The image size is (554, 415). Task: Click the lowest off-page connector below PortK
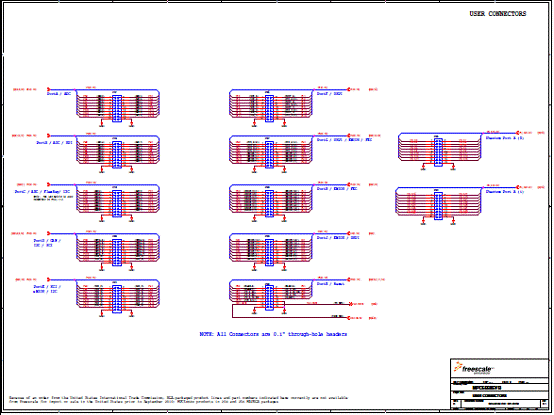pyautogui.click(x=349, y=318)
